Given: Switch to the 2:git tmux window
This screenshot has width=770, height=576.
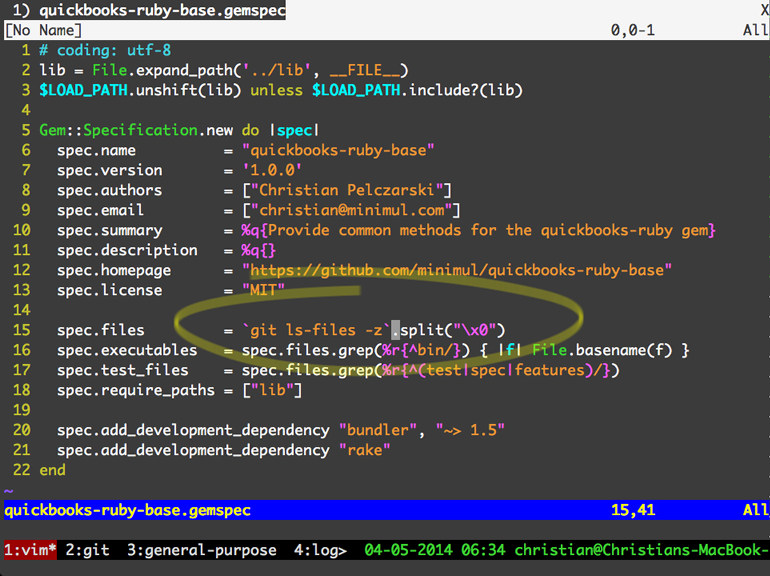Looking at the screenshot, I should (88, 549).
